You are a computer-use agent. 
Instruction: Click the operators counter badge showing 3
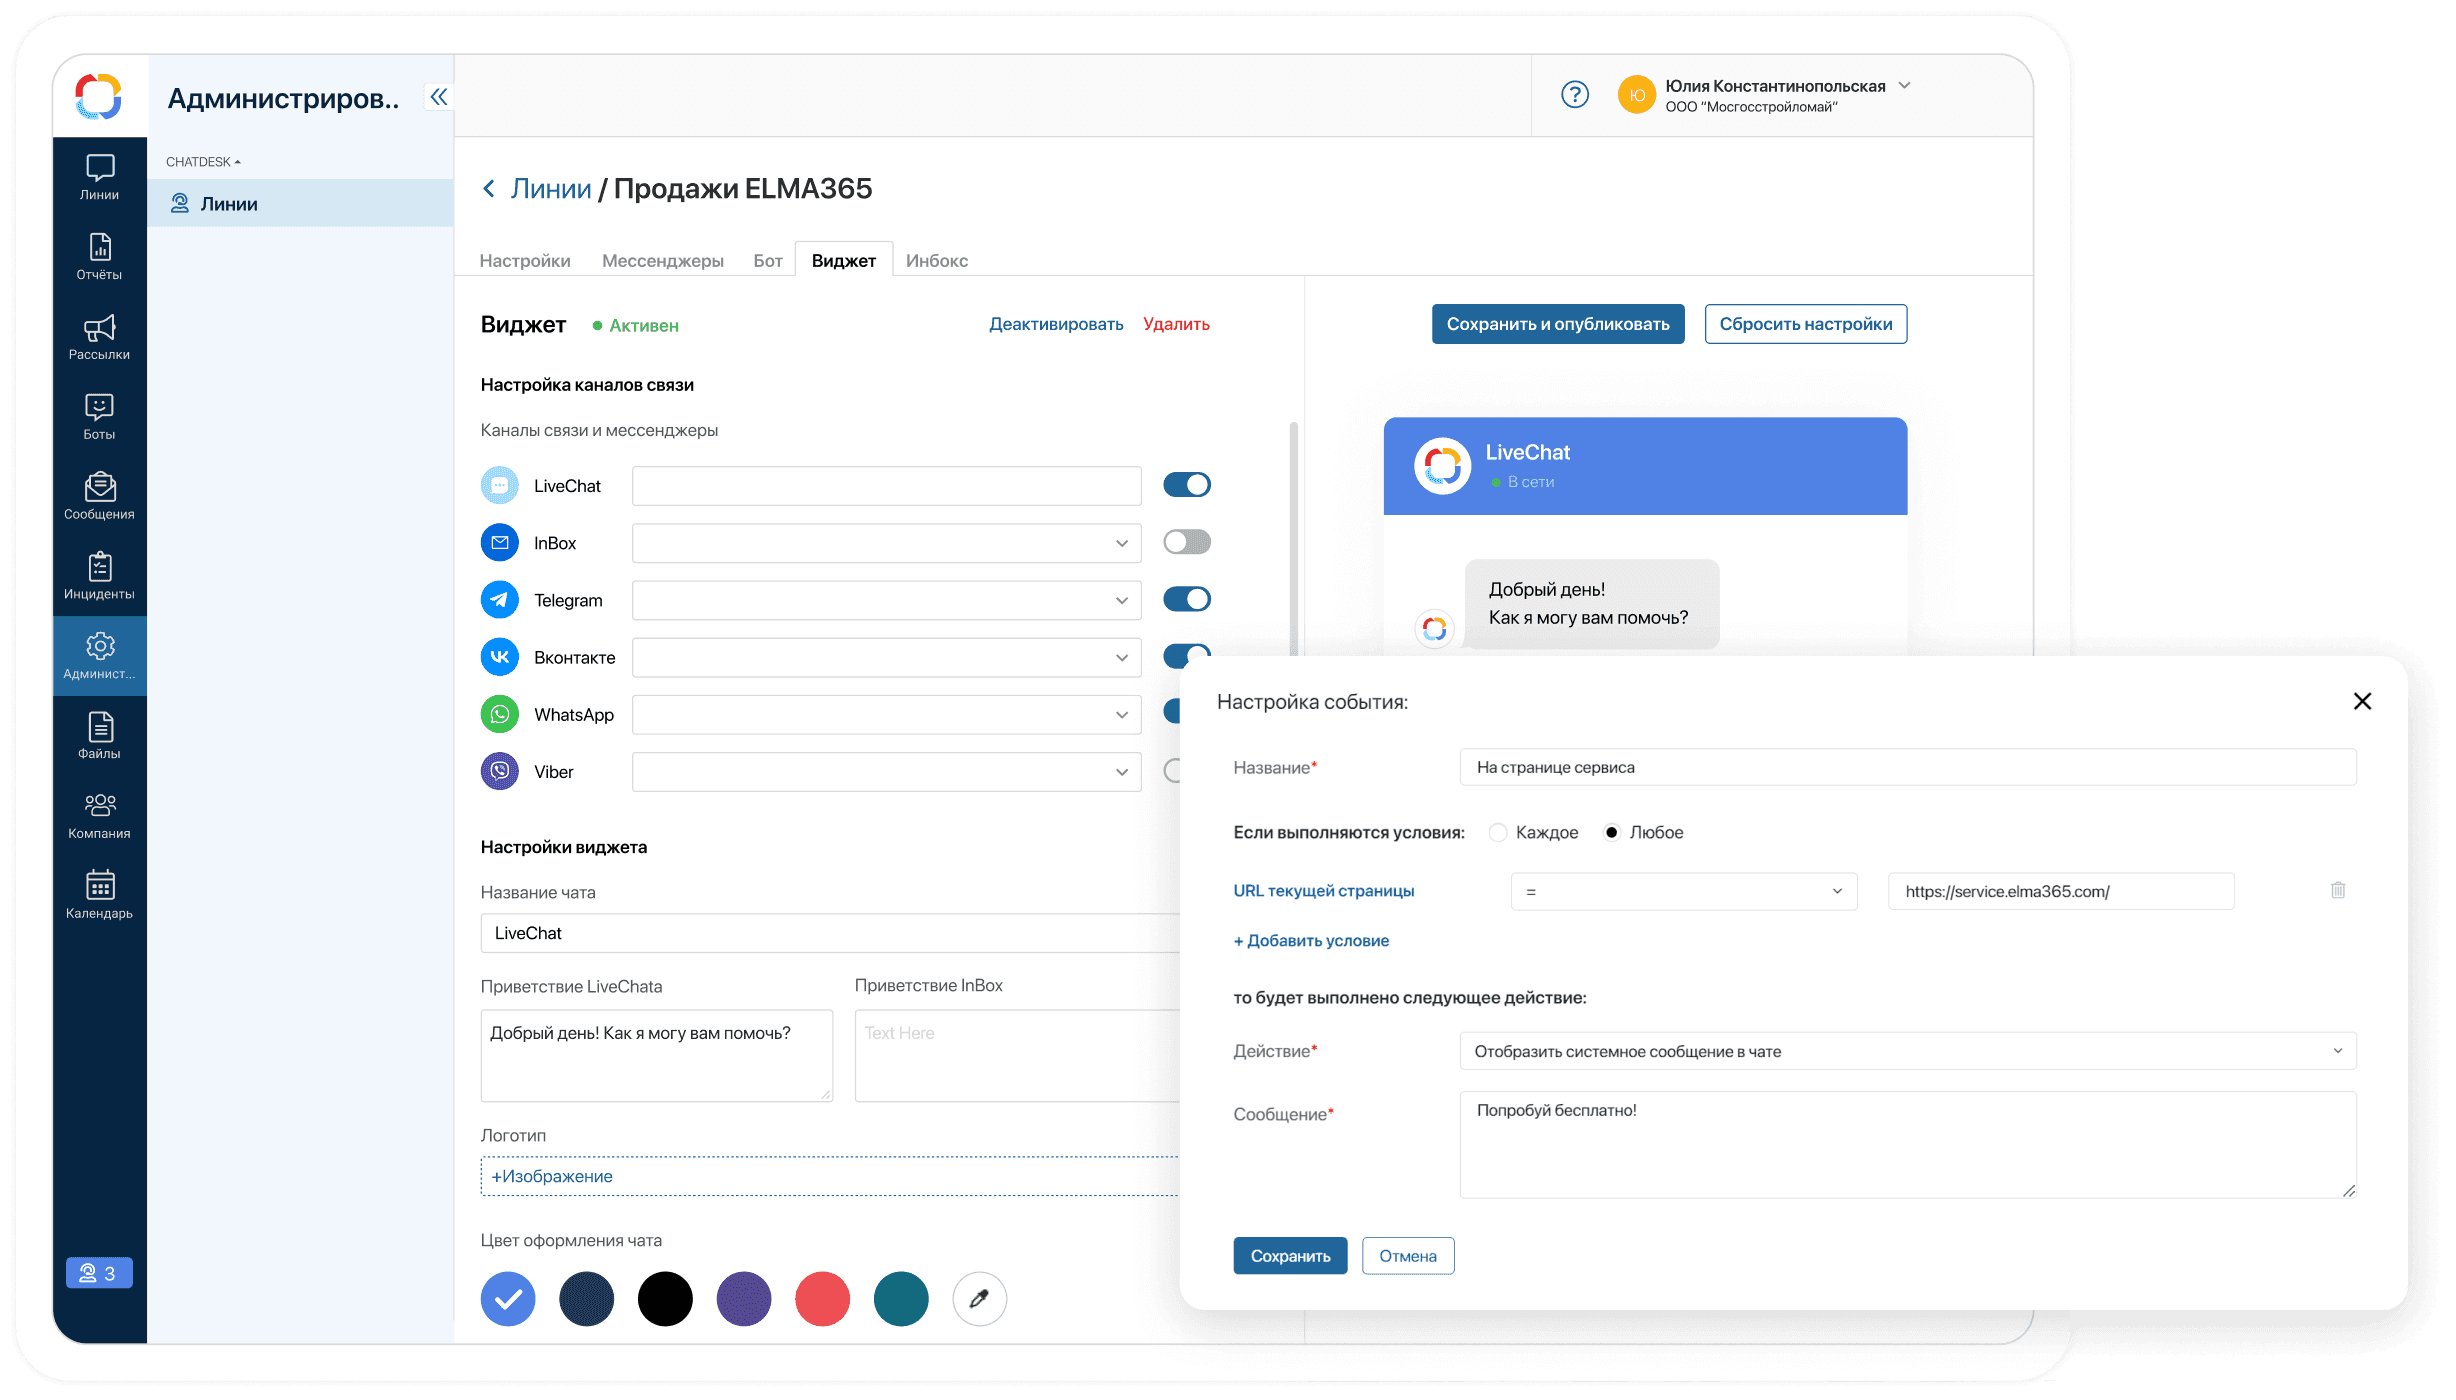tap(99, 1273)
